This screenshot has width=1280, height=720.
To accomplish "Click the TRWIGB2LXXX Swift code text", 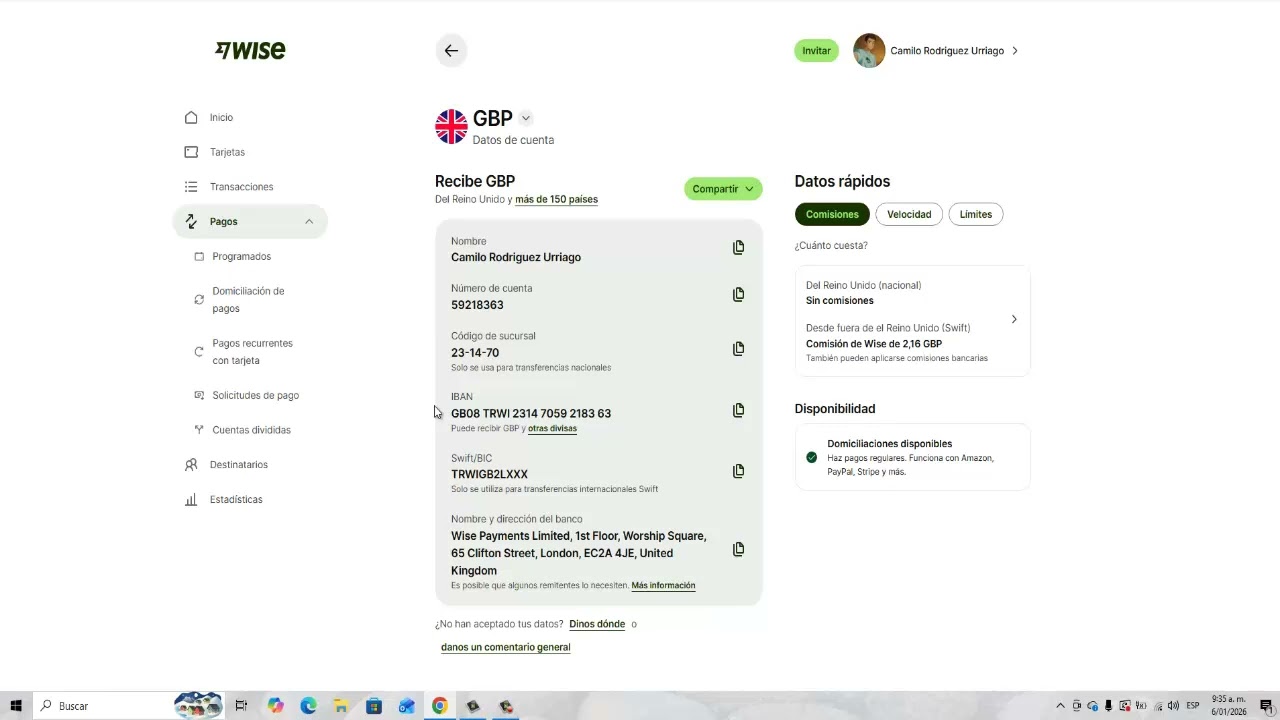I will pyautogui.click(x=489, y=475).
